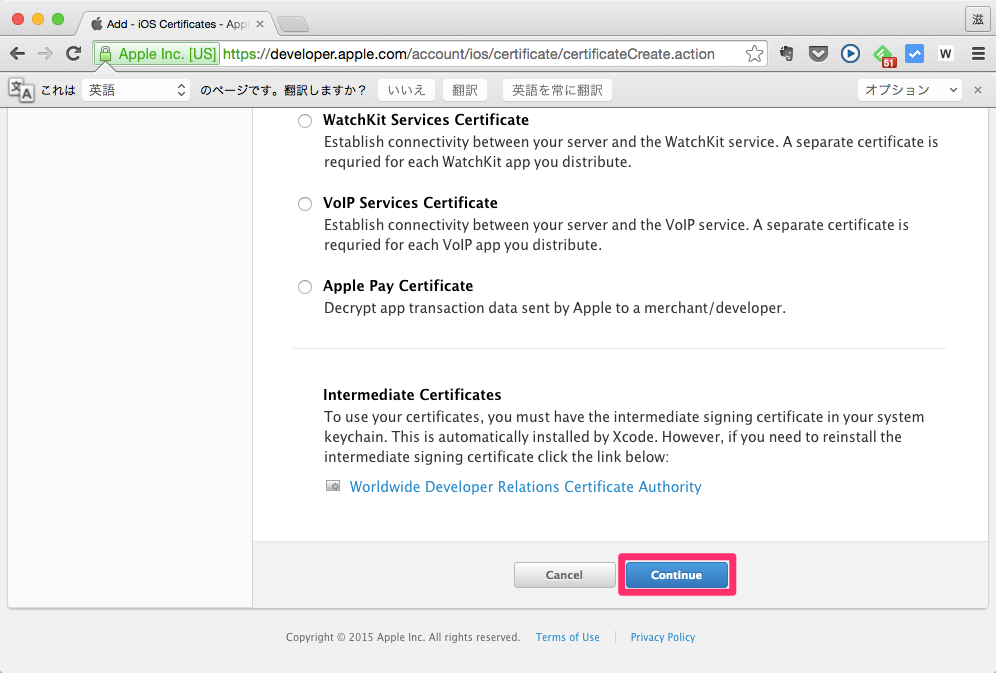Select WatchKit Services Certificate radio button
Image resolution: width=996 pixels, height=673 pixels.
point(305,121)
